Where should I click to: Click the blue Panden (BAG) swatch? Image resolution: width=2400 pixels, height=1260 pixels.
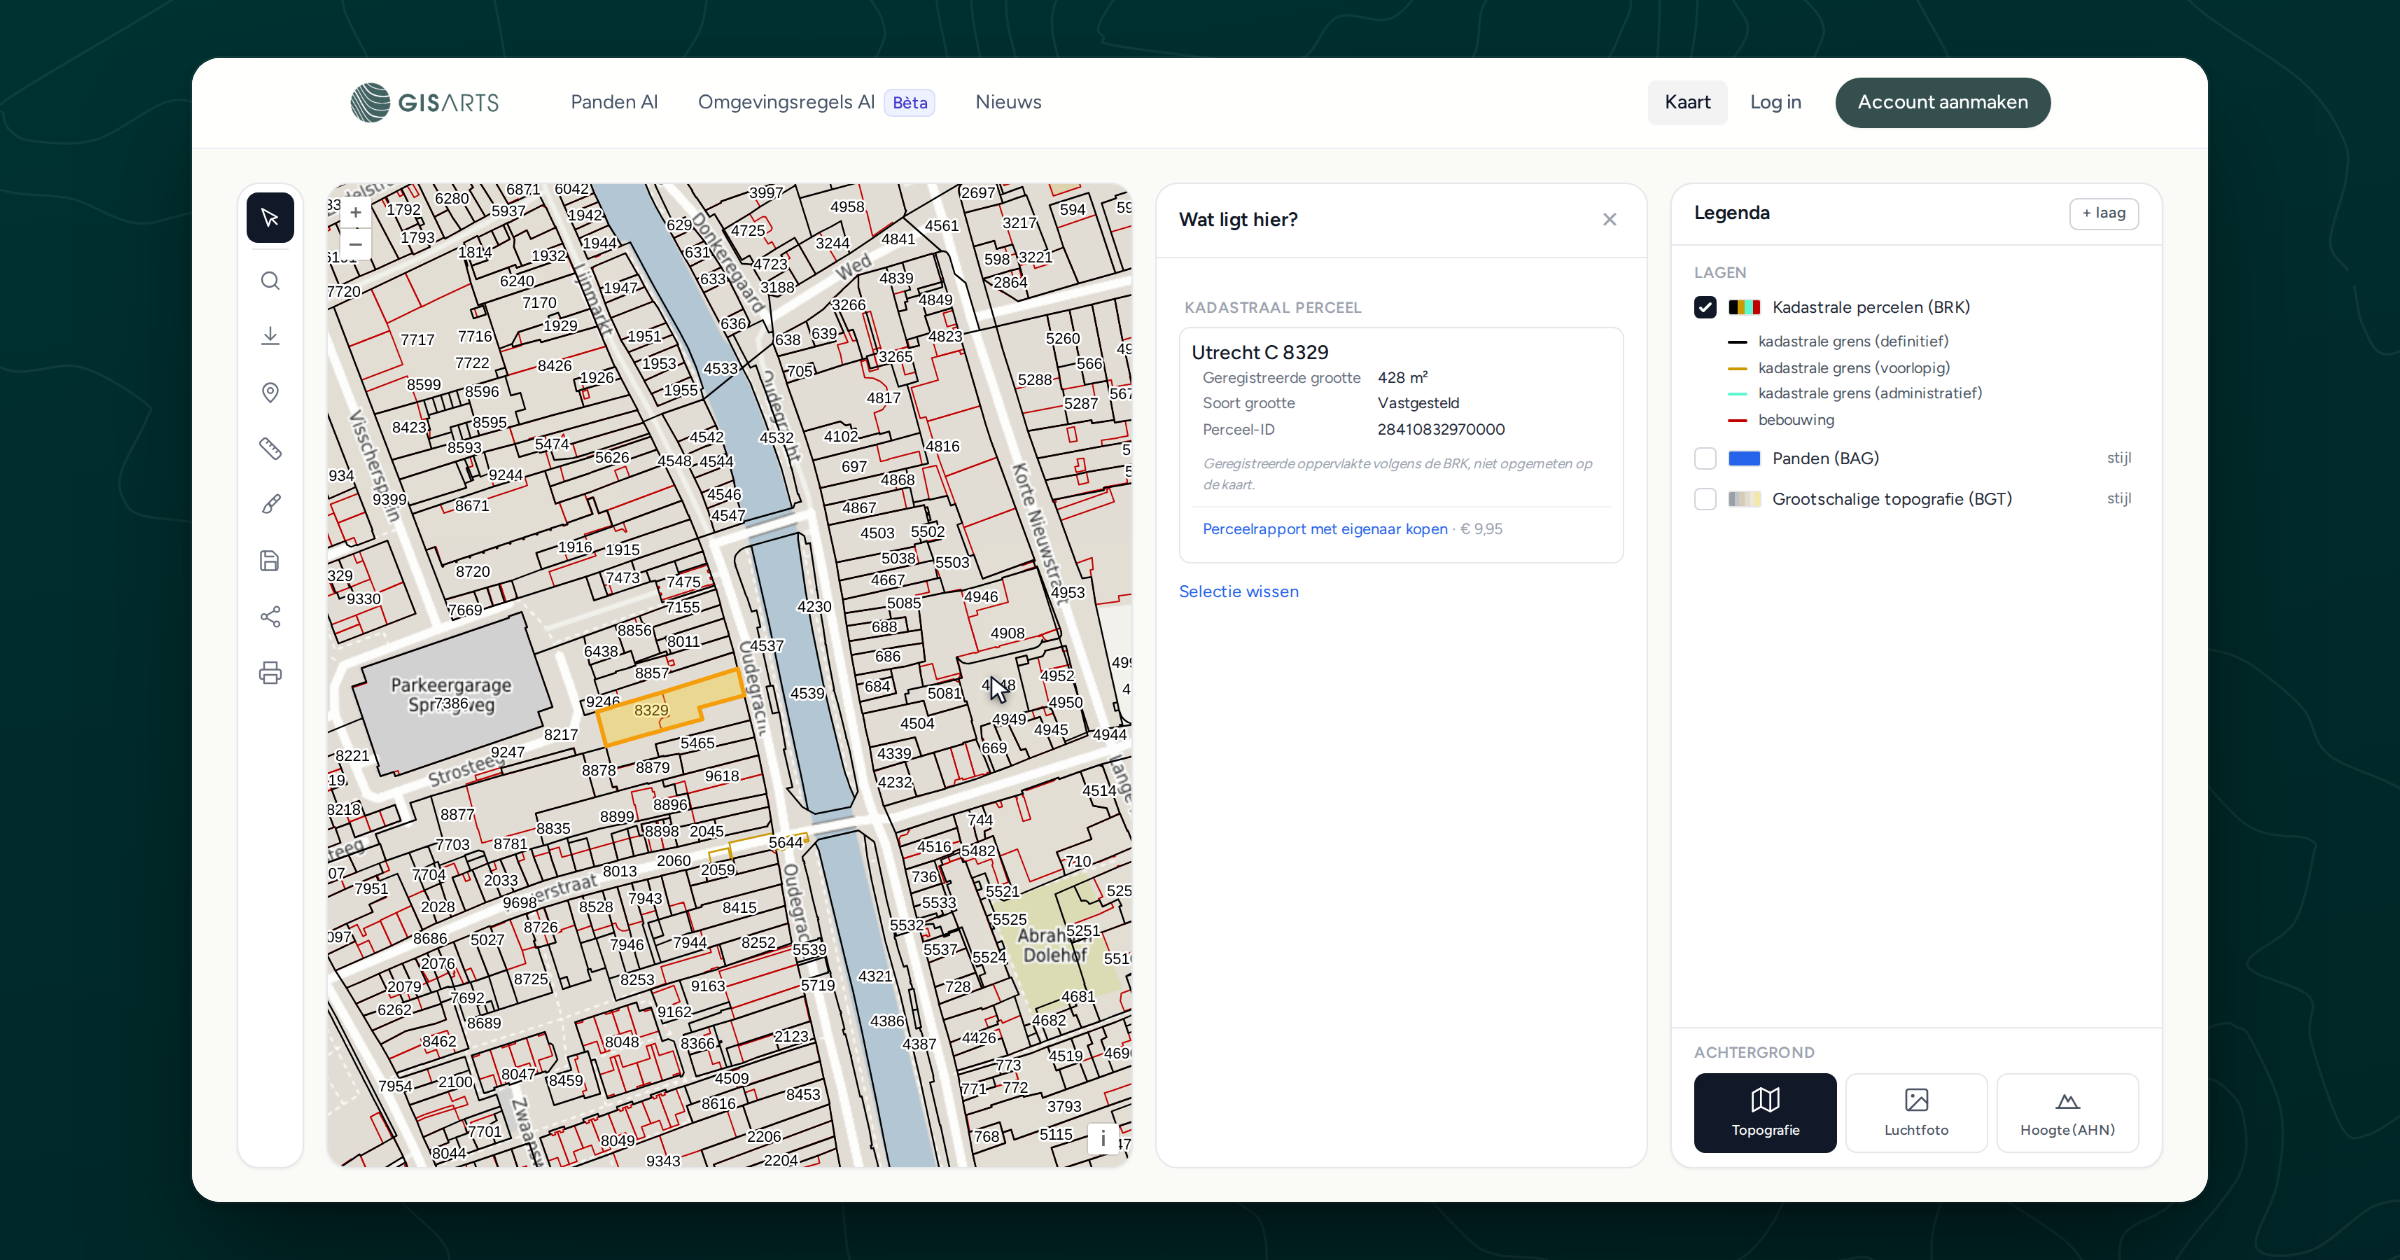point(1744,458)
